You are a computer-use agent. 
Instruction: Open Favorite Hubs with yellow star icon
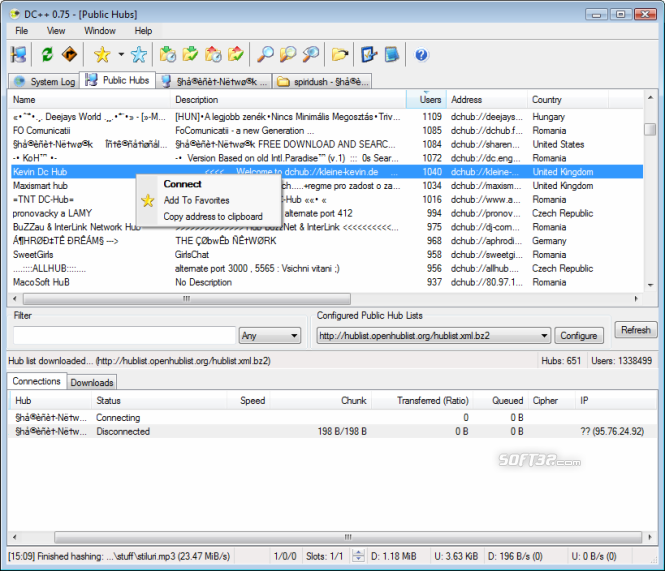pyautogui.click(x=102, y=55)
